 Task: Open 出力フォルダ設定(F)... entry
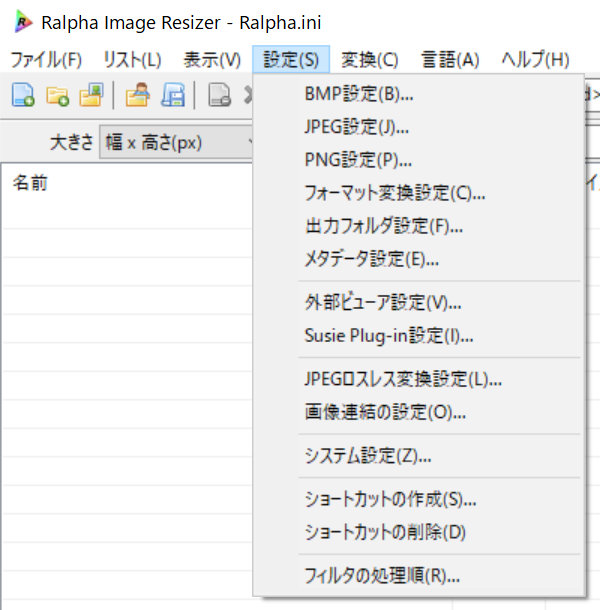tap(419, 226)
